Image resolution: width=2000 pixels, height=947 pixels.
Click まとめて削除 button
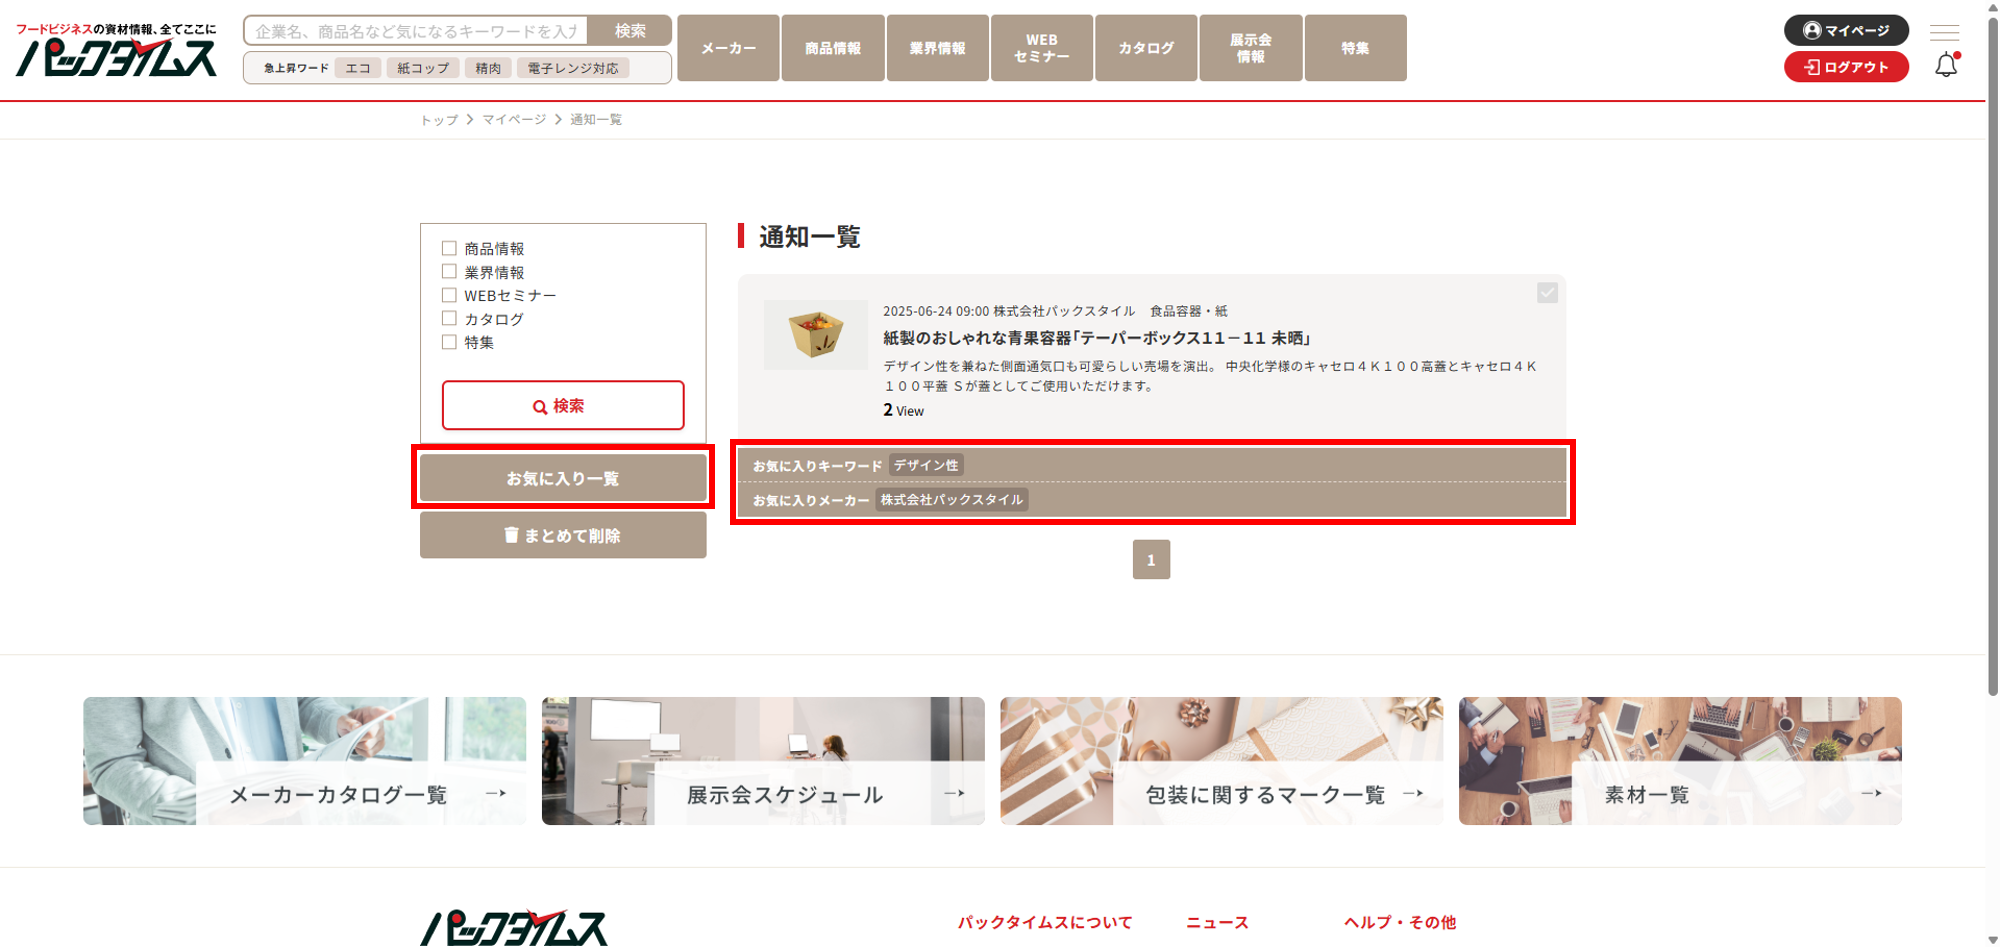tap(563, 535)
